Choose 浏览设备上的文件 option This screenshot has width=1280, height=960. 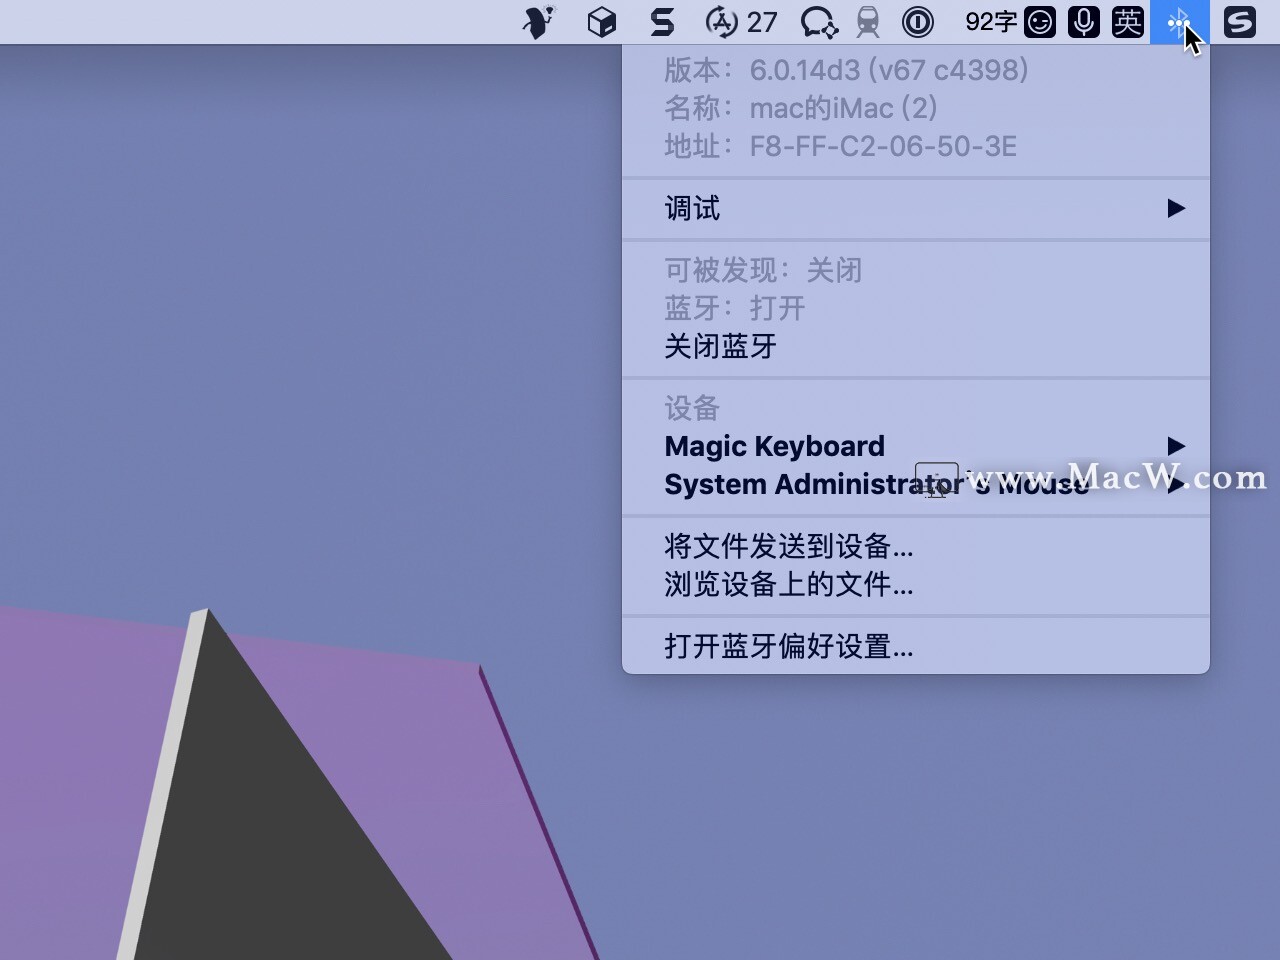788,585
